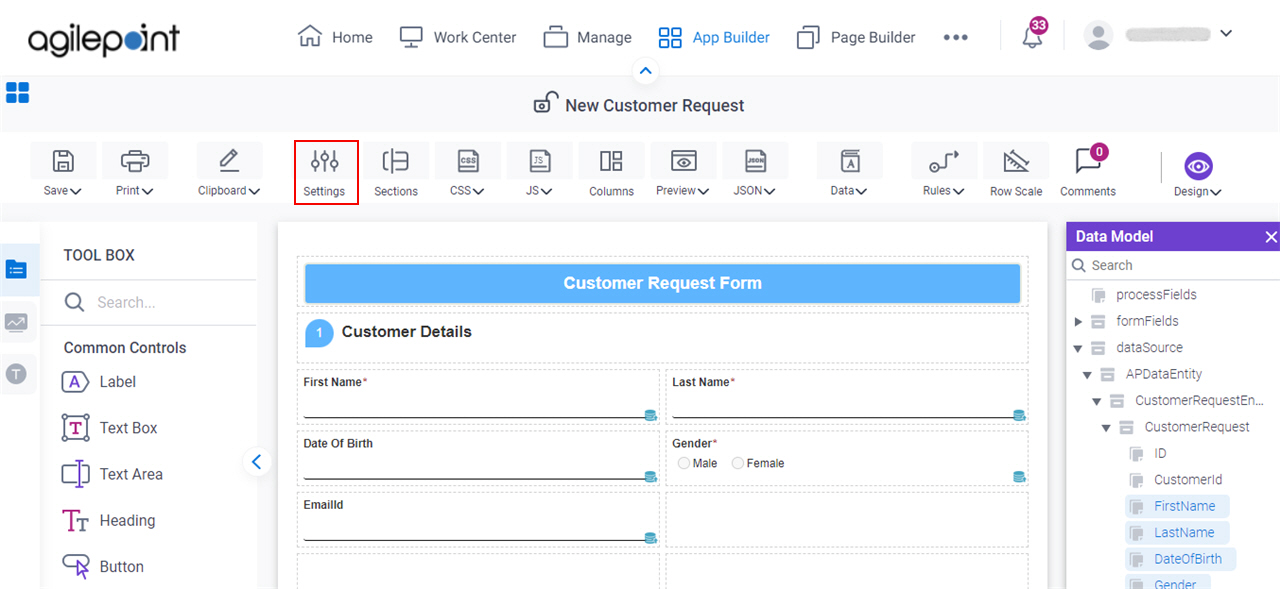Select the Button control in Tool Box
Screen dimensions: 1280x589
103,566
